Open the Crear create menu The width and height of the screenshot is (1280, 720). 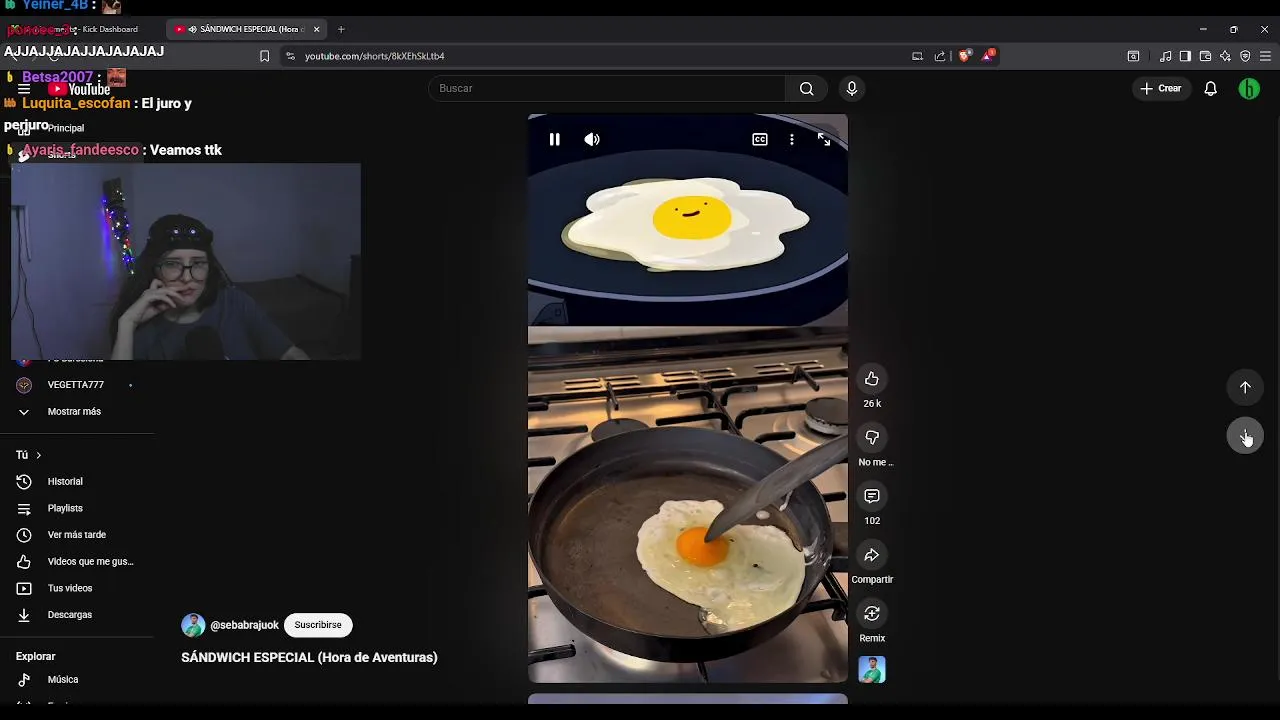click(1160, 88)
